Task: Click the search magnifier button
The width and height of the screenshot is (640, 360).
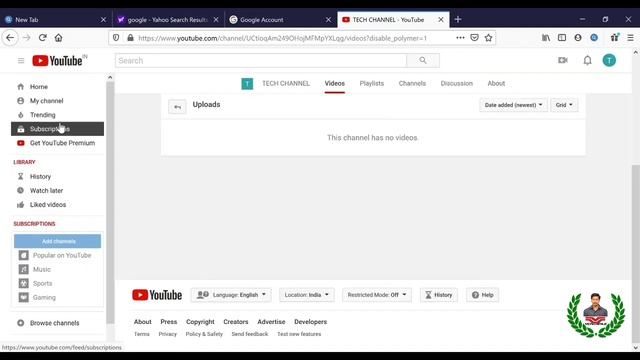Action: [423, 60]
